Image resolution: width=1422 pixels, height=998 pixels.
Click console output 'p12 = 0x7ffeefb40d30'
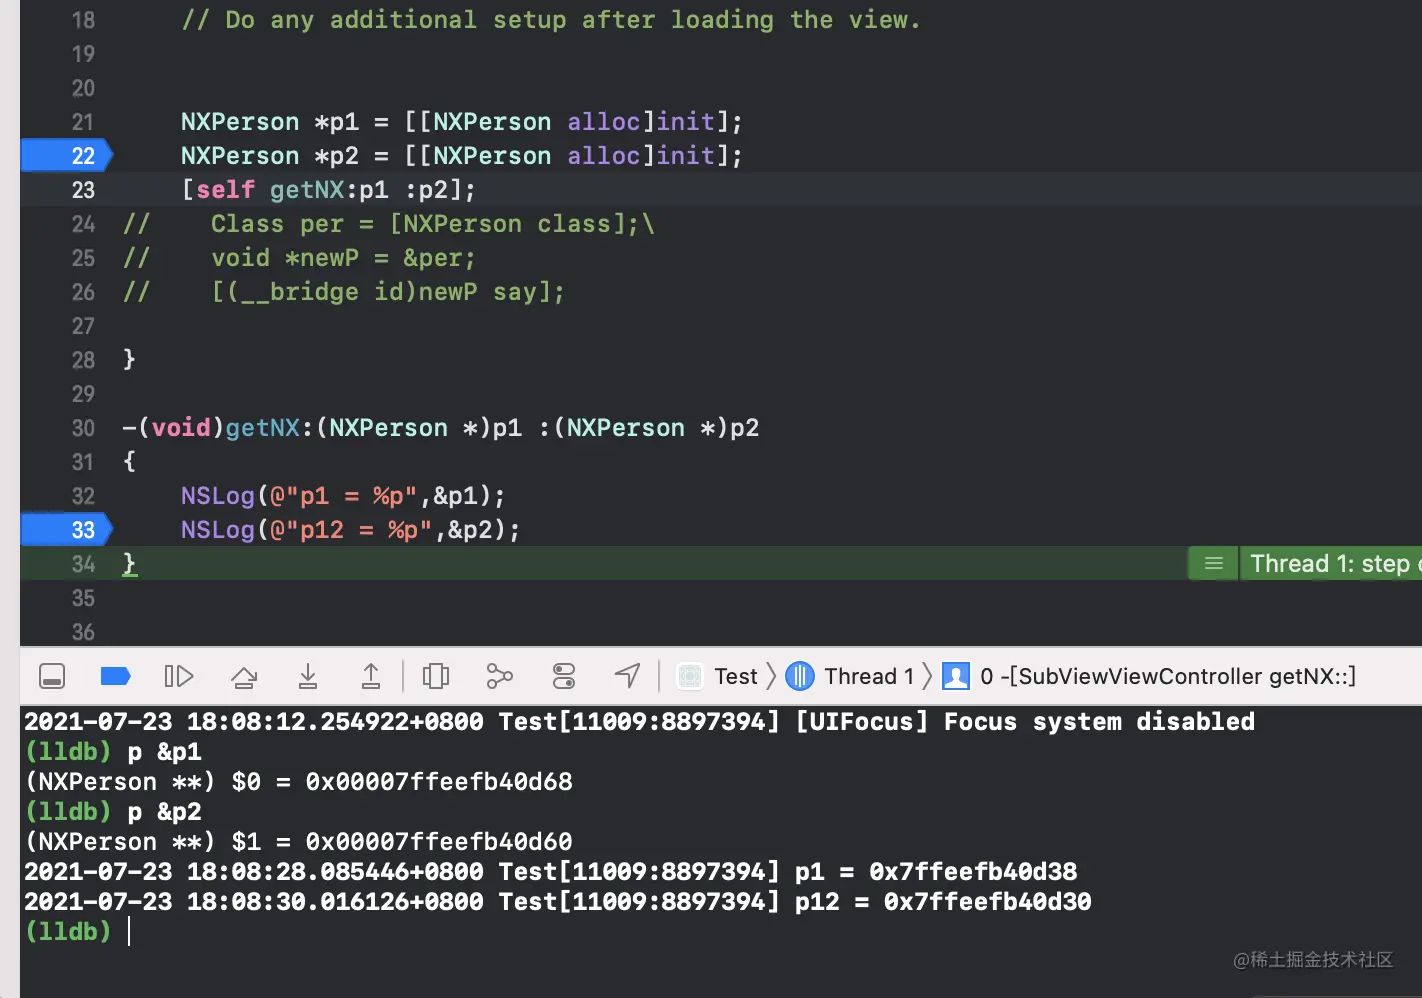[943, 902]
